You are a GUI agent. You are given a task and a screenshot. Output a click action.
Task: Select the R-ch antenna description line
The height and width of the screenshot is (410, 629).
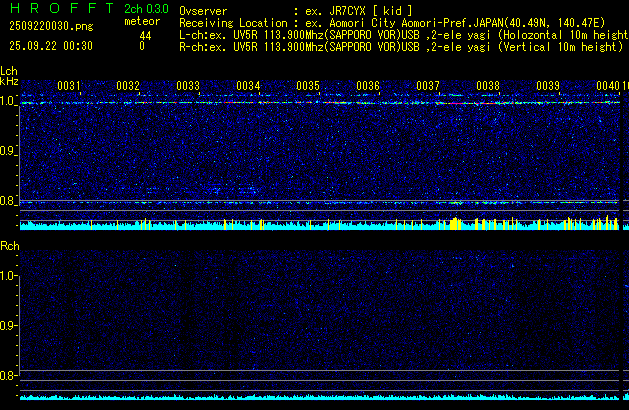[x=400, y=47]
